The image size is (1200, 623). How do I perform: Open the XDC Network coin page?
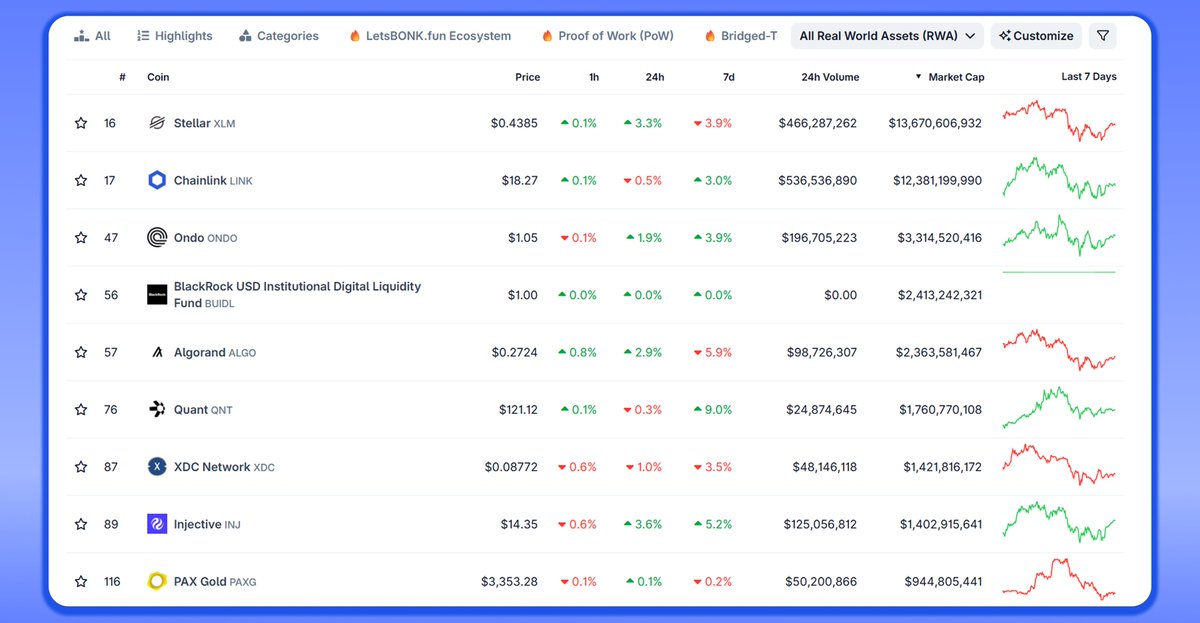(224, 467)
